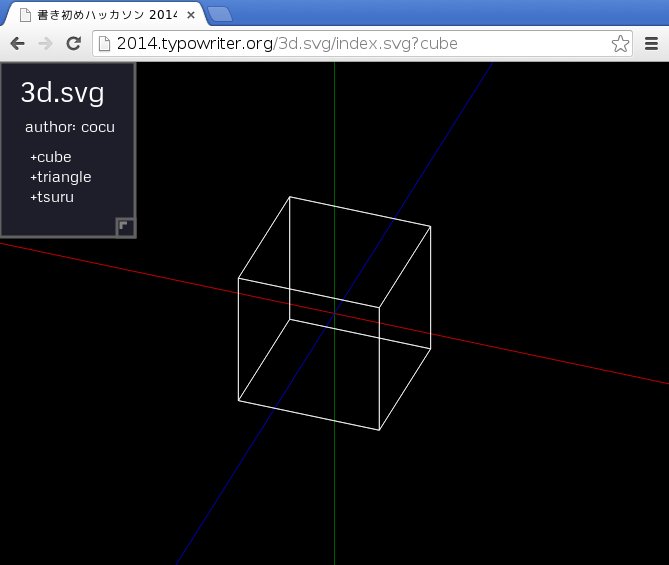
Task: Click the 'author: cocu' text
Action: pyautogui.click(x=70, y=127)
